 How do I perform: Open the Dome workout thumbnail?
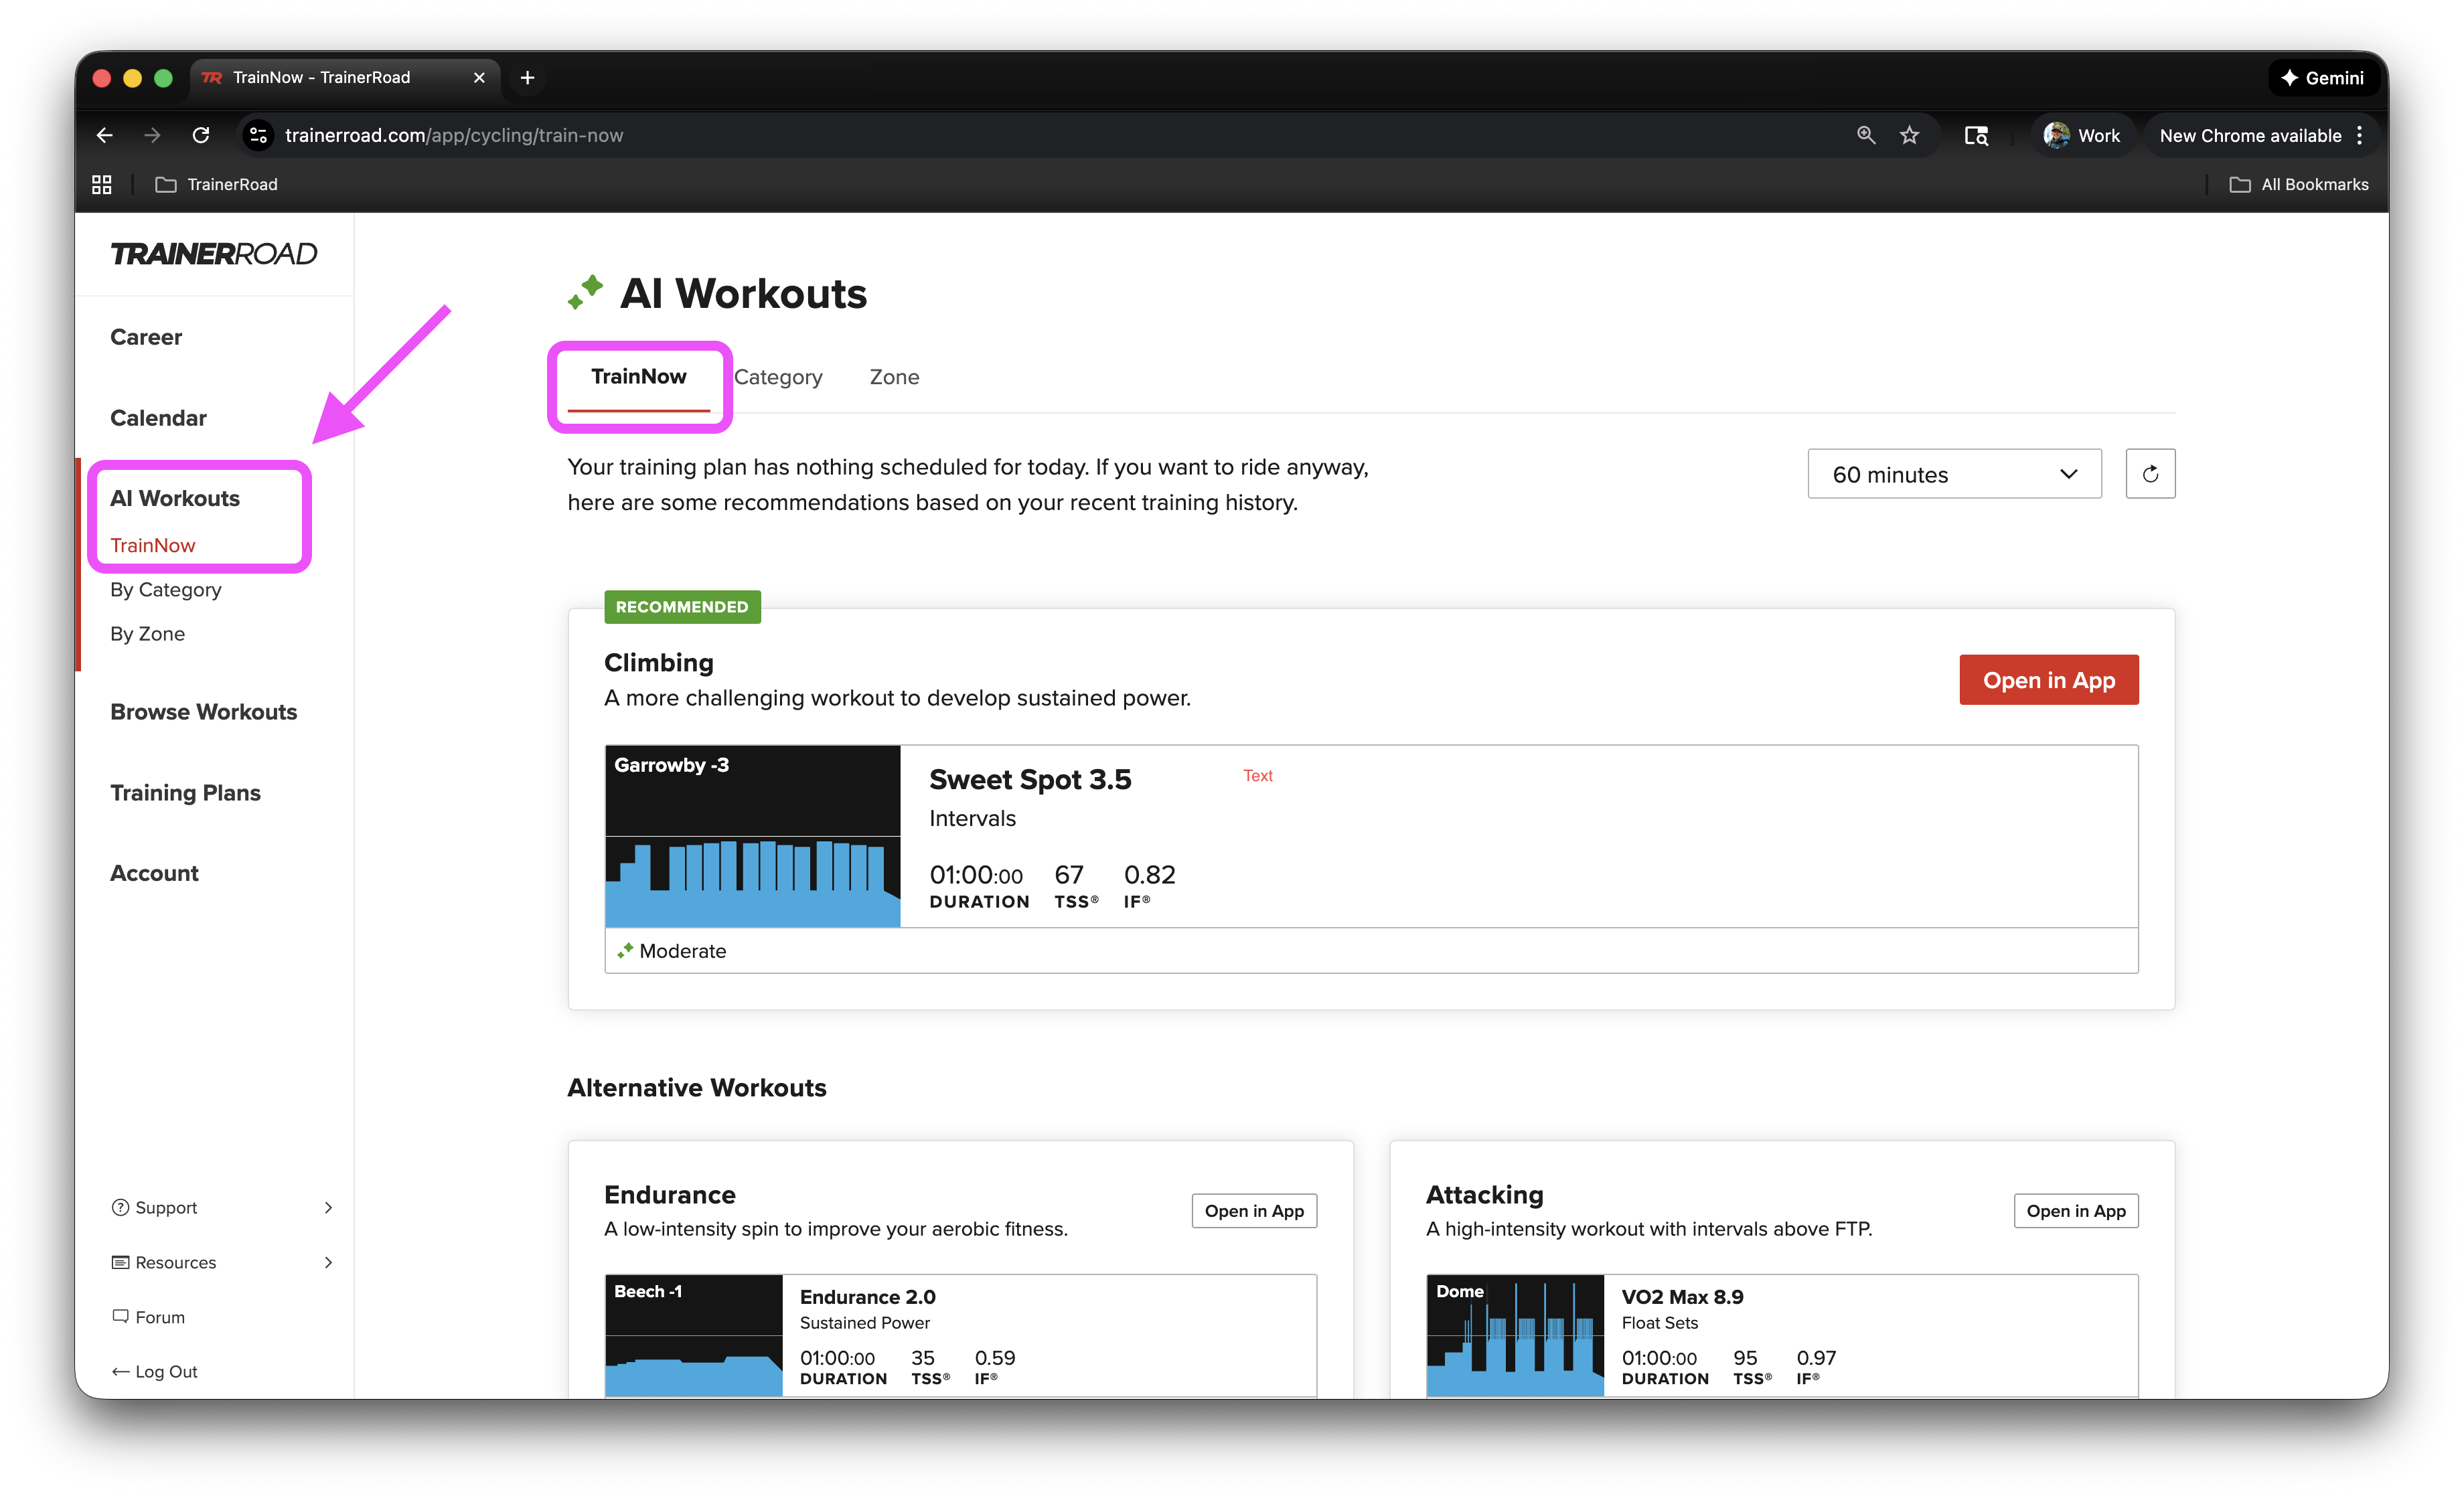[x=1515, y=1335]
